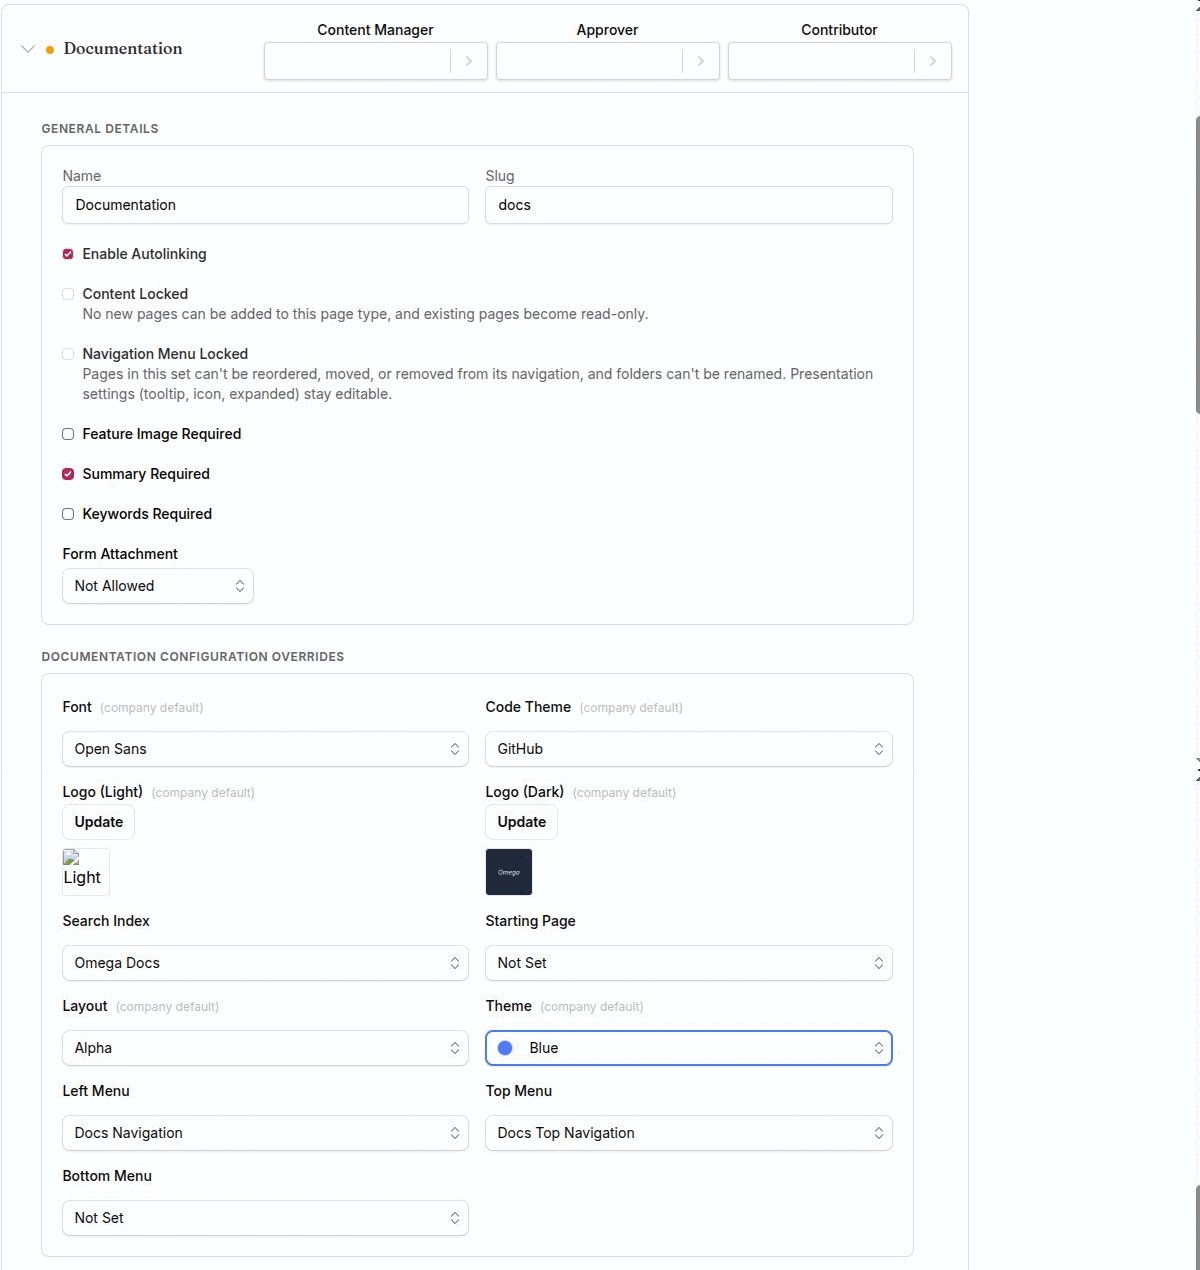This screenshot has height=1270, width=1200.
Task: Click the Enable Autolinking label
Action: 144,254
